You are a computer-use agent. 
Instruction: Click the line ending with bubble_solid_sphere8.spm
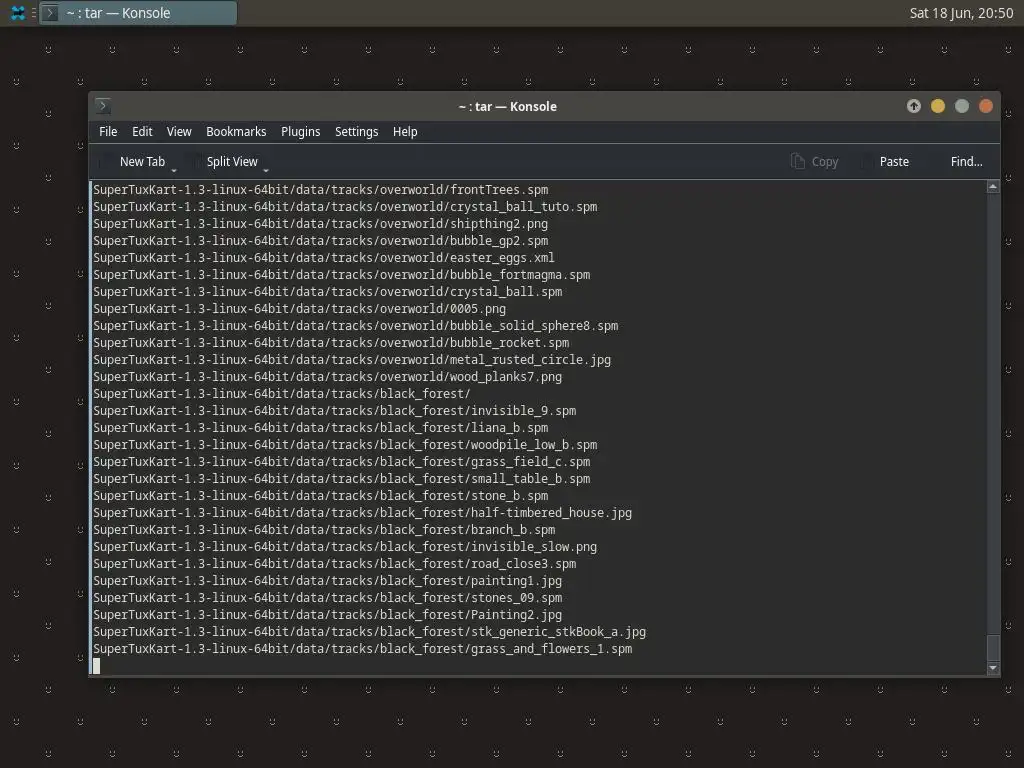coord(356,326)
